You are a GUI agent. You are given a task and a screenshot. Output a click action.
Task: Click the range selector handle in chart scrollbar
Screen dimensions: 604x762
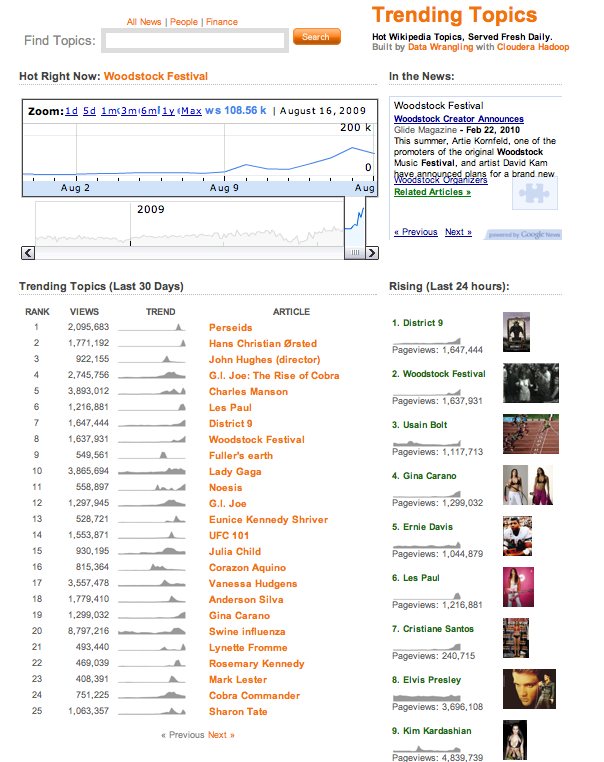click(355, 253)
